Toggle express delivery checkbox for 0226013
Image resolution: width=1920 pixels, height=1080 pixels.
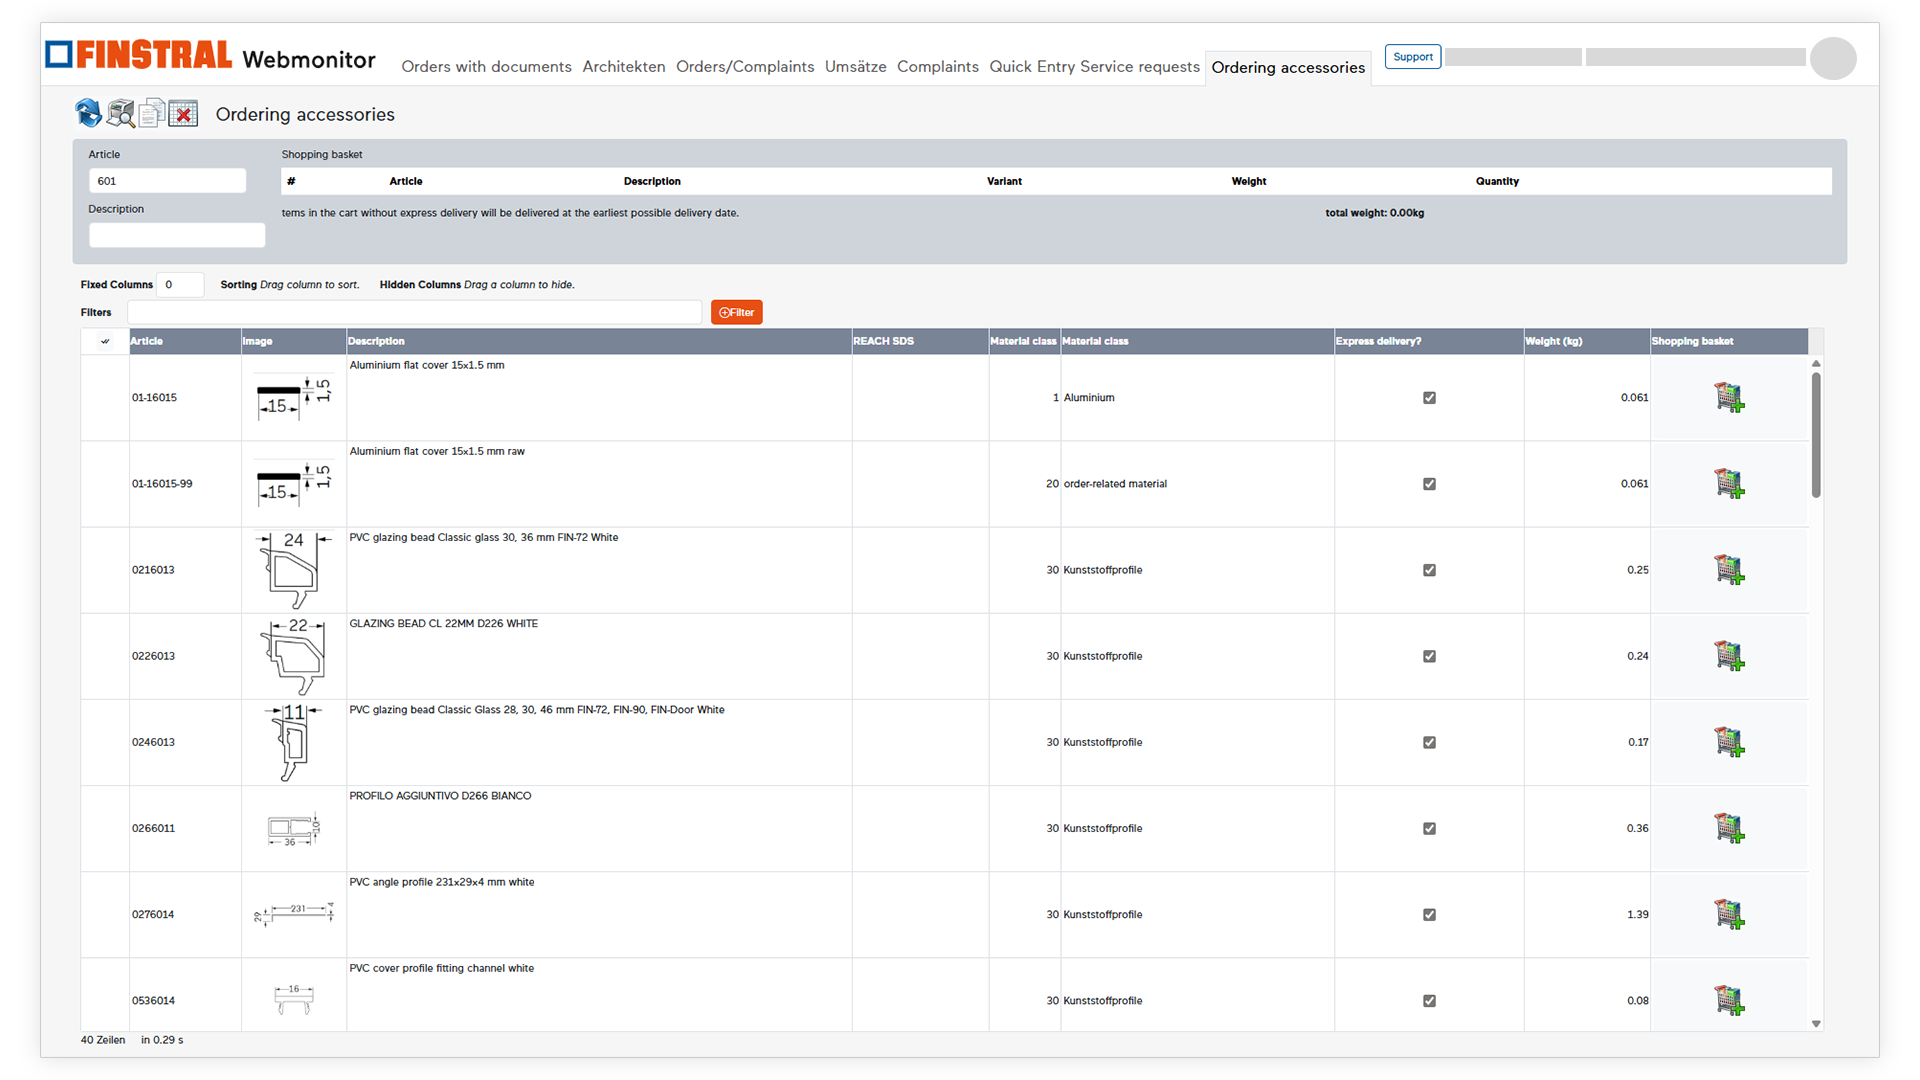click(1429, 656)
